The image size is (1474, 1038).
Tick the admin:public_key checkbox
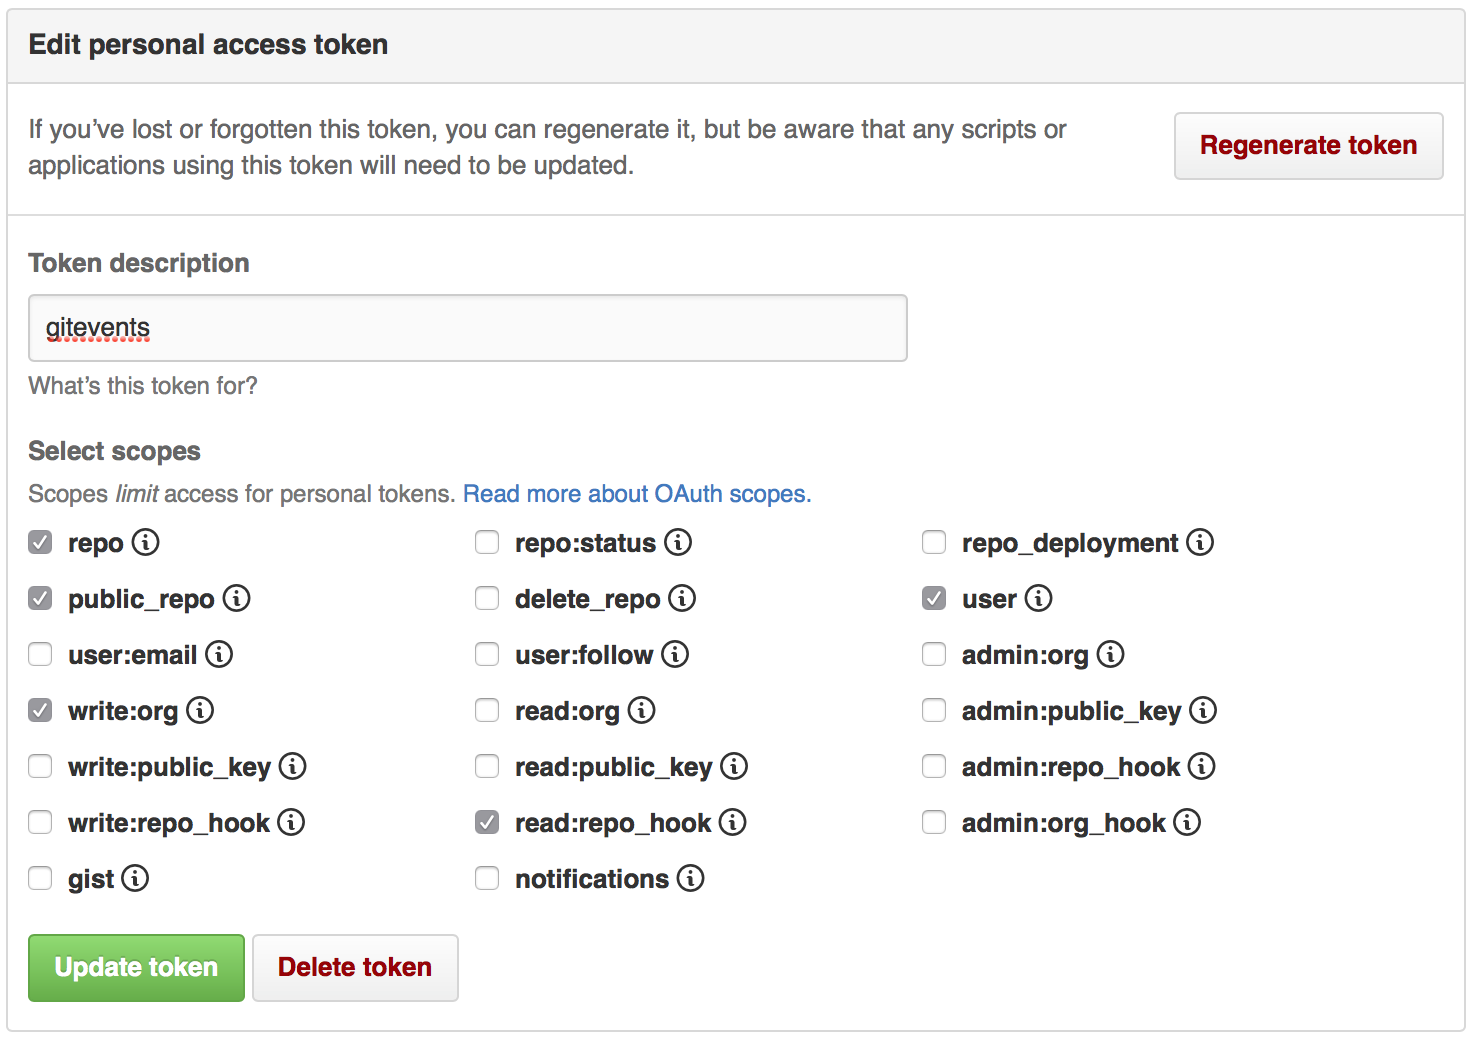pos(934,710)
